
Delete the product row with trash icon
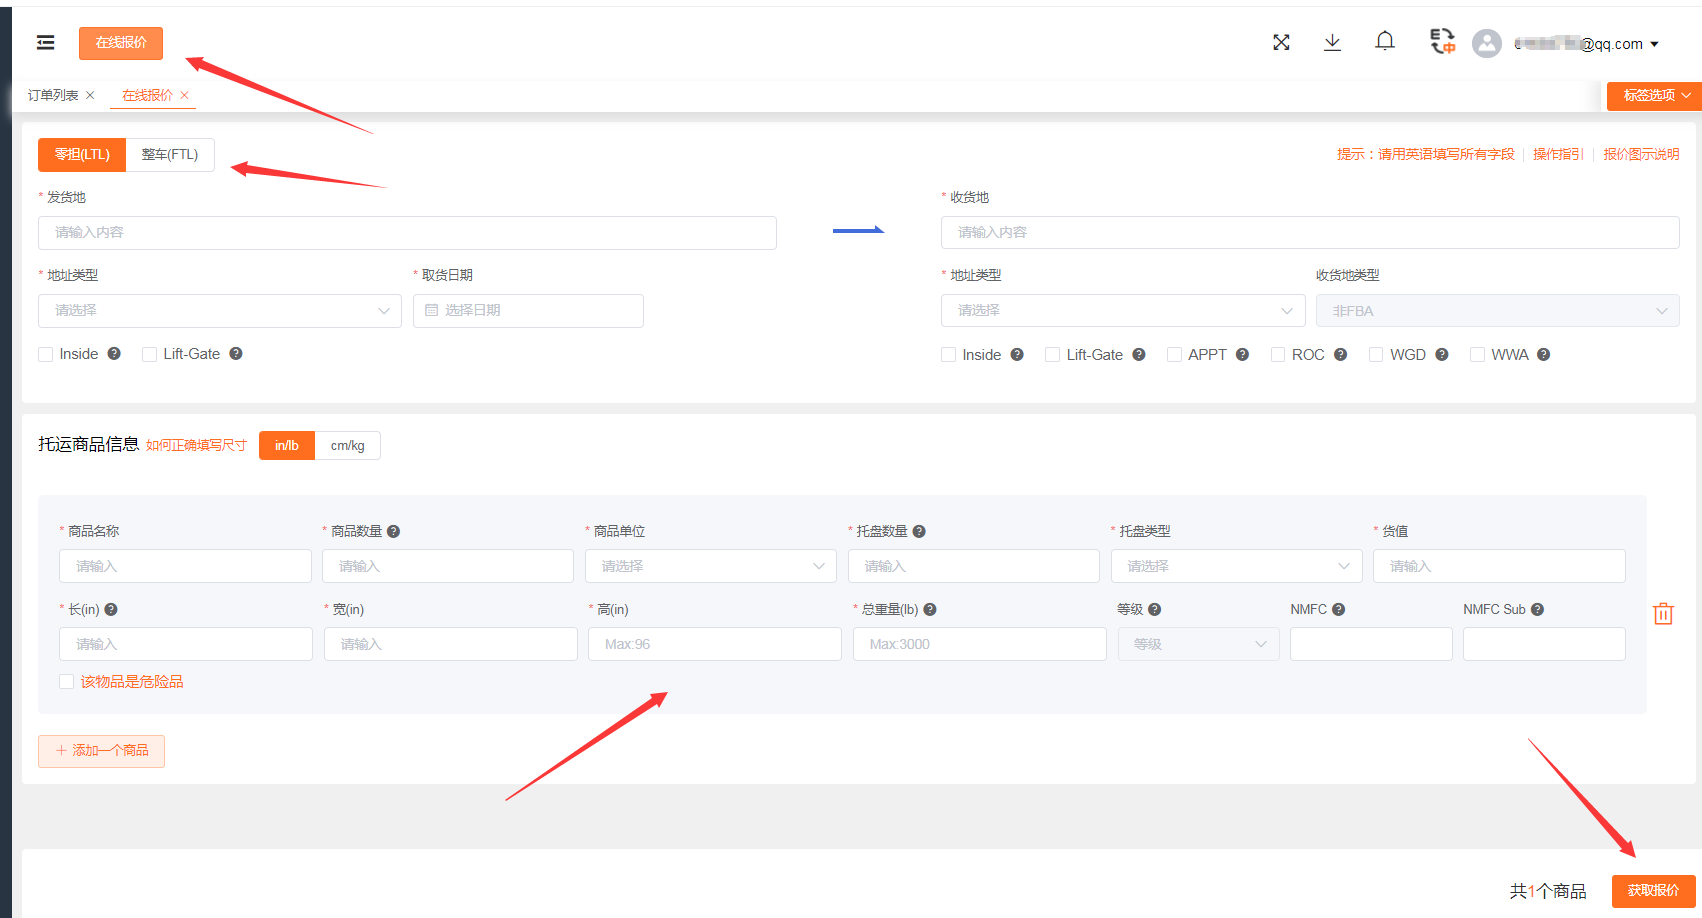tap(1663, 614)
